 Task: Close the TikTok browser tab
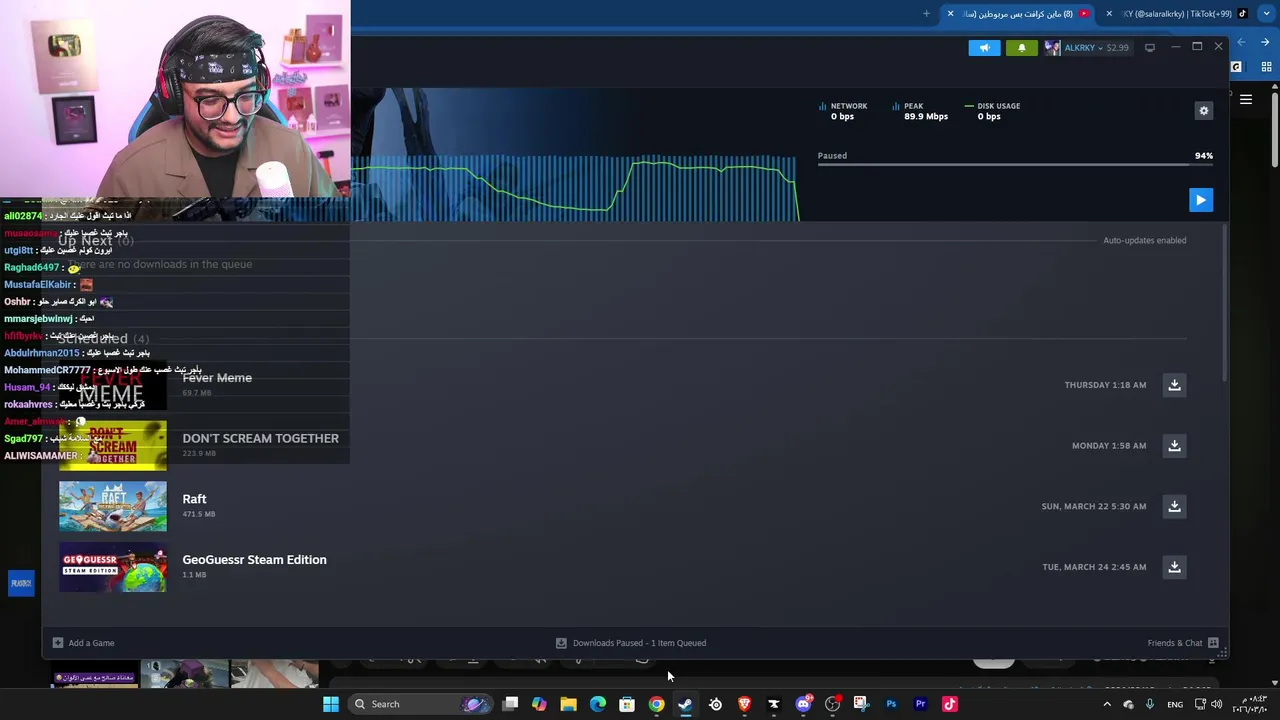click(1108, 14)
